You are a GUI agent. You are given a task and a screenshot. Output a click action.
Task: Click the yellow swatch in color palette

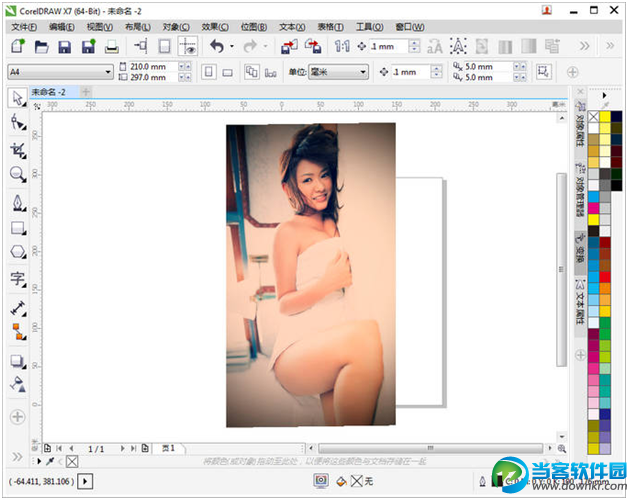605,117
